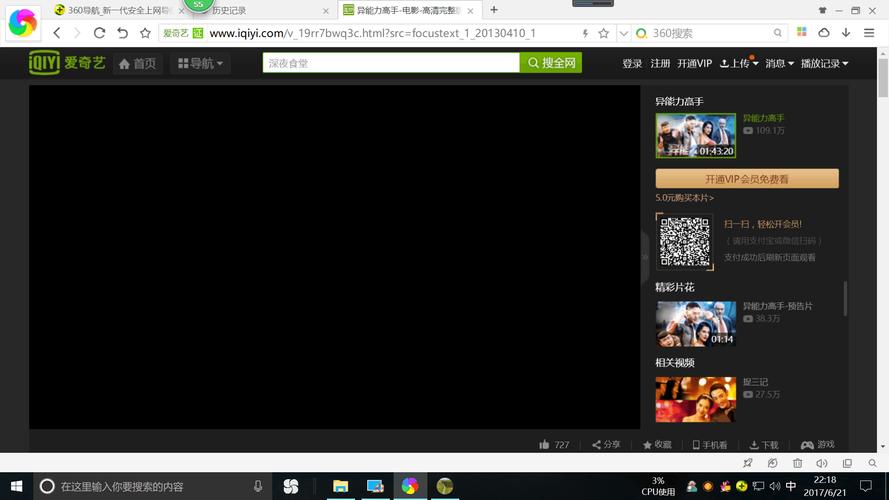The width and height of the screenshot is (889, 500).
Task: Click the iQIYI logo
Action: click(x=68, y=63)
